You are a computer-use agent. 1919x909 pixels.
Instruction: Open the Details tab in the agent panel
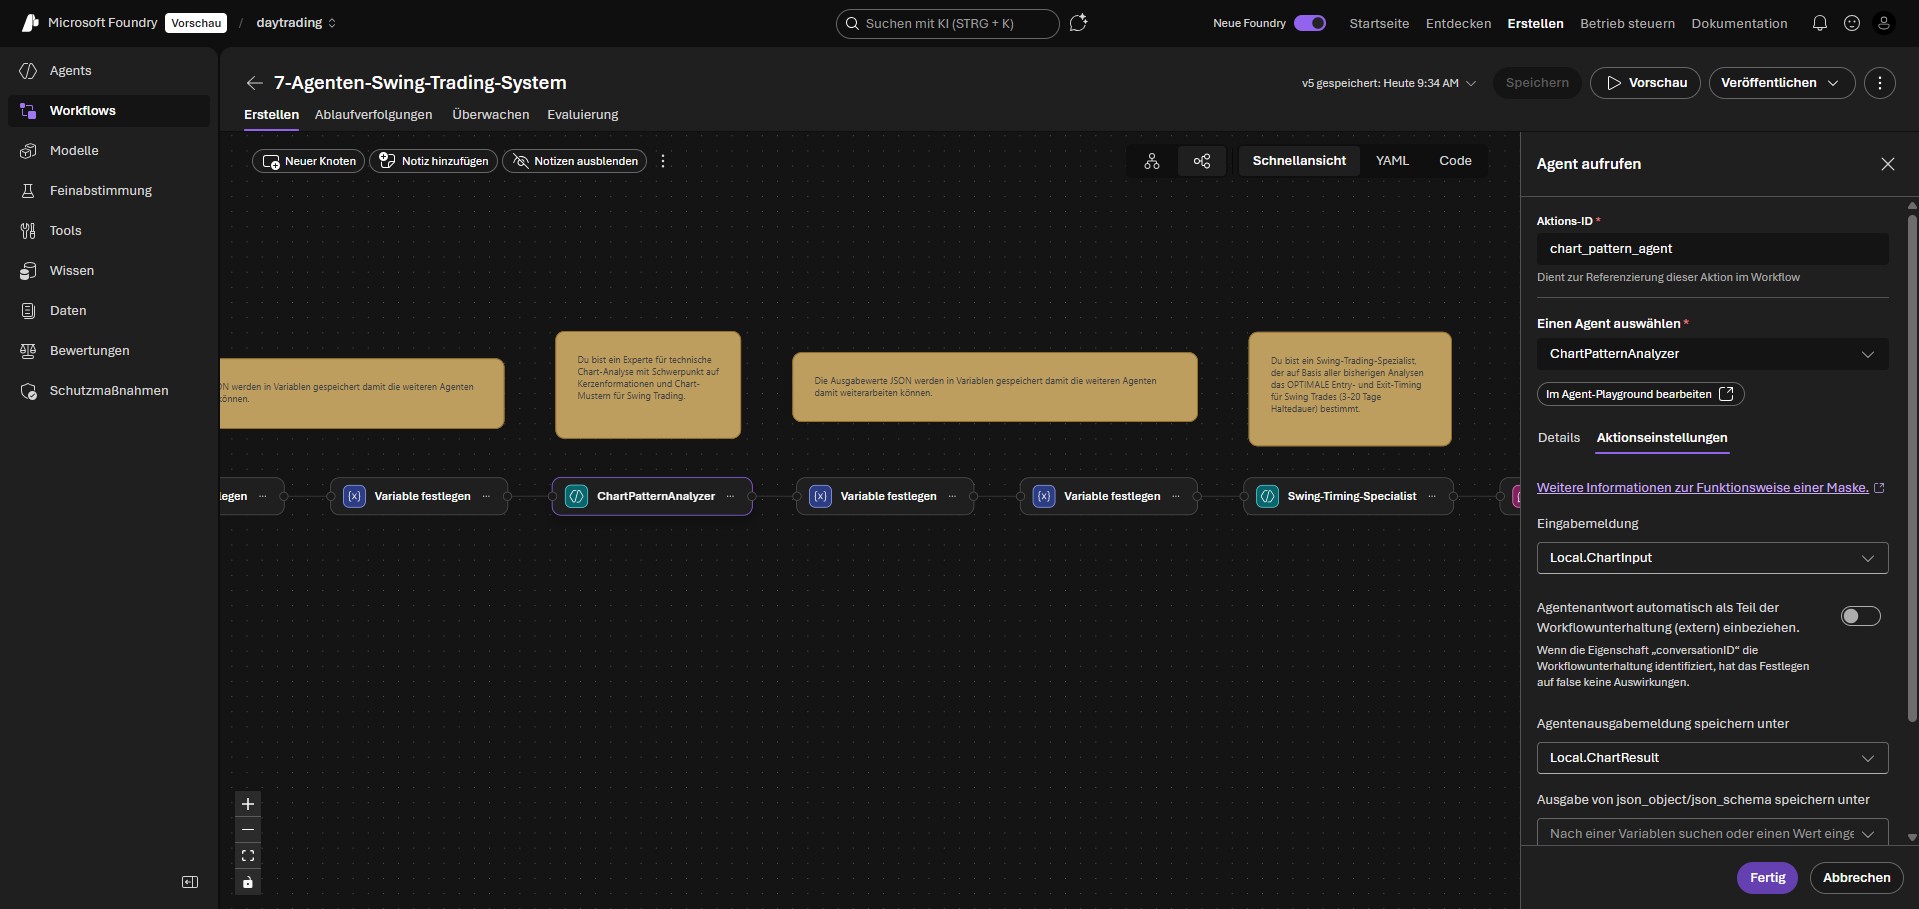point(1557,438)
